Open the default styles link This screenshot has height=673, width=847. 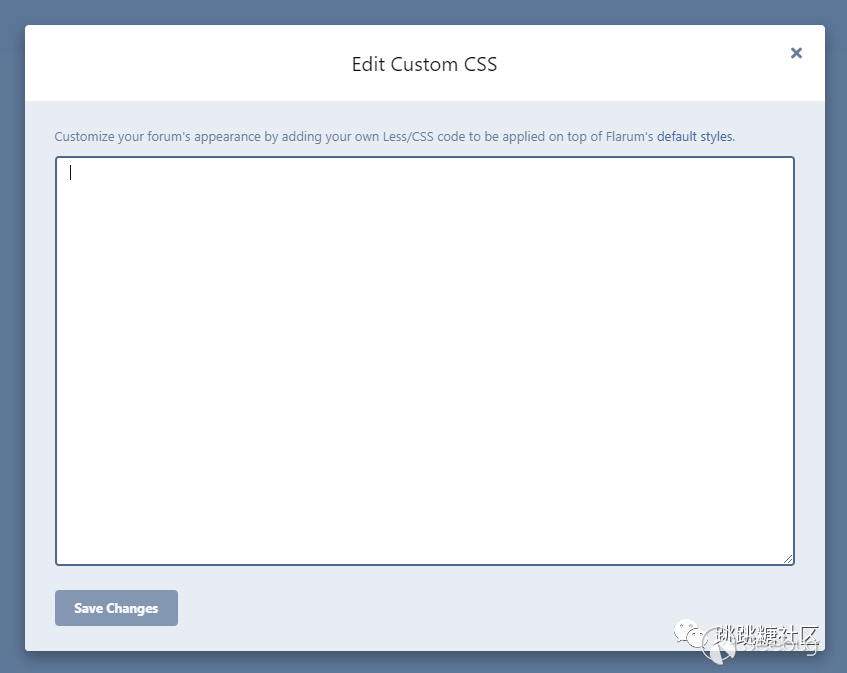point(694,137)
